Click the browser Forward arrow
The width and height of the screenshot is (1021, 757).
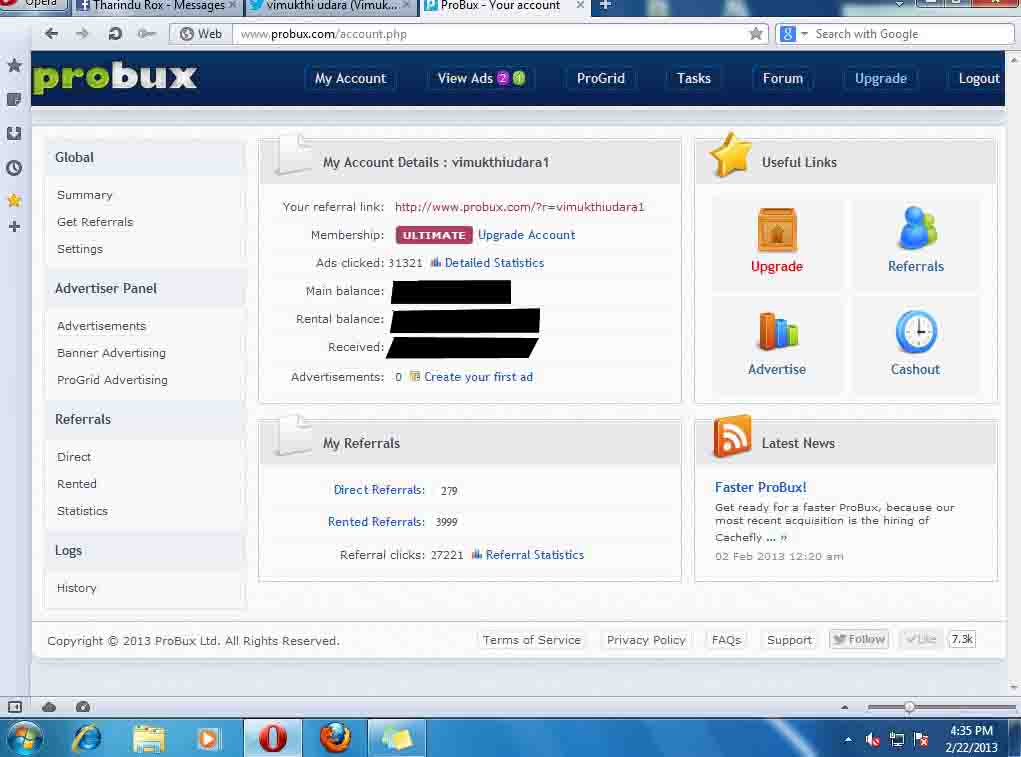click(82, 34)
